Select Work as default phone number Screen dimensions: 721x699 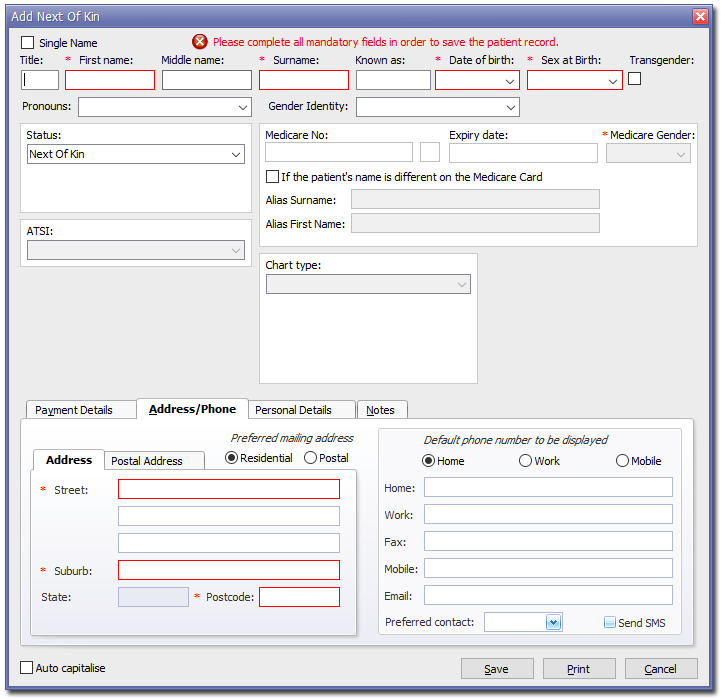525,461
